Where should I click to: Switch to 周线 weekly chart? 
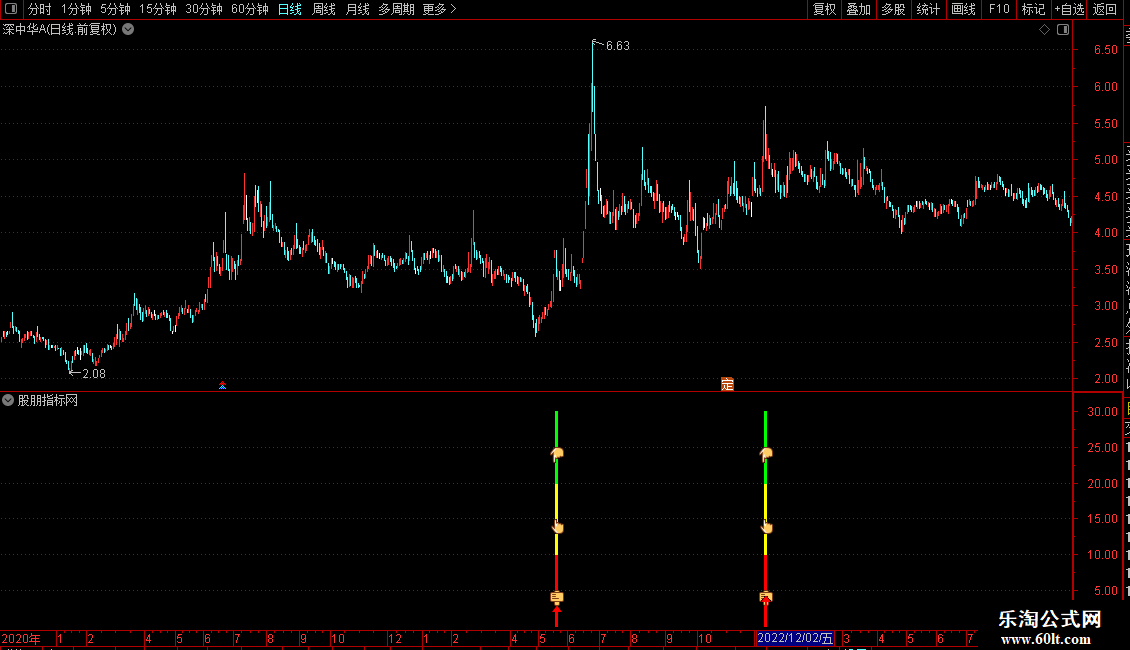(x=324, y=9)
